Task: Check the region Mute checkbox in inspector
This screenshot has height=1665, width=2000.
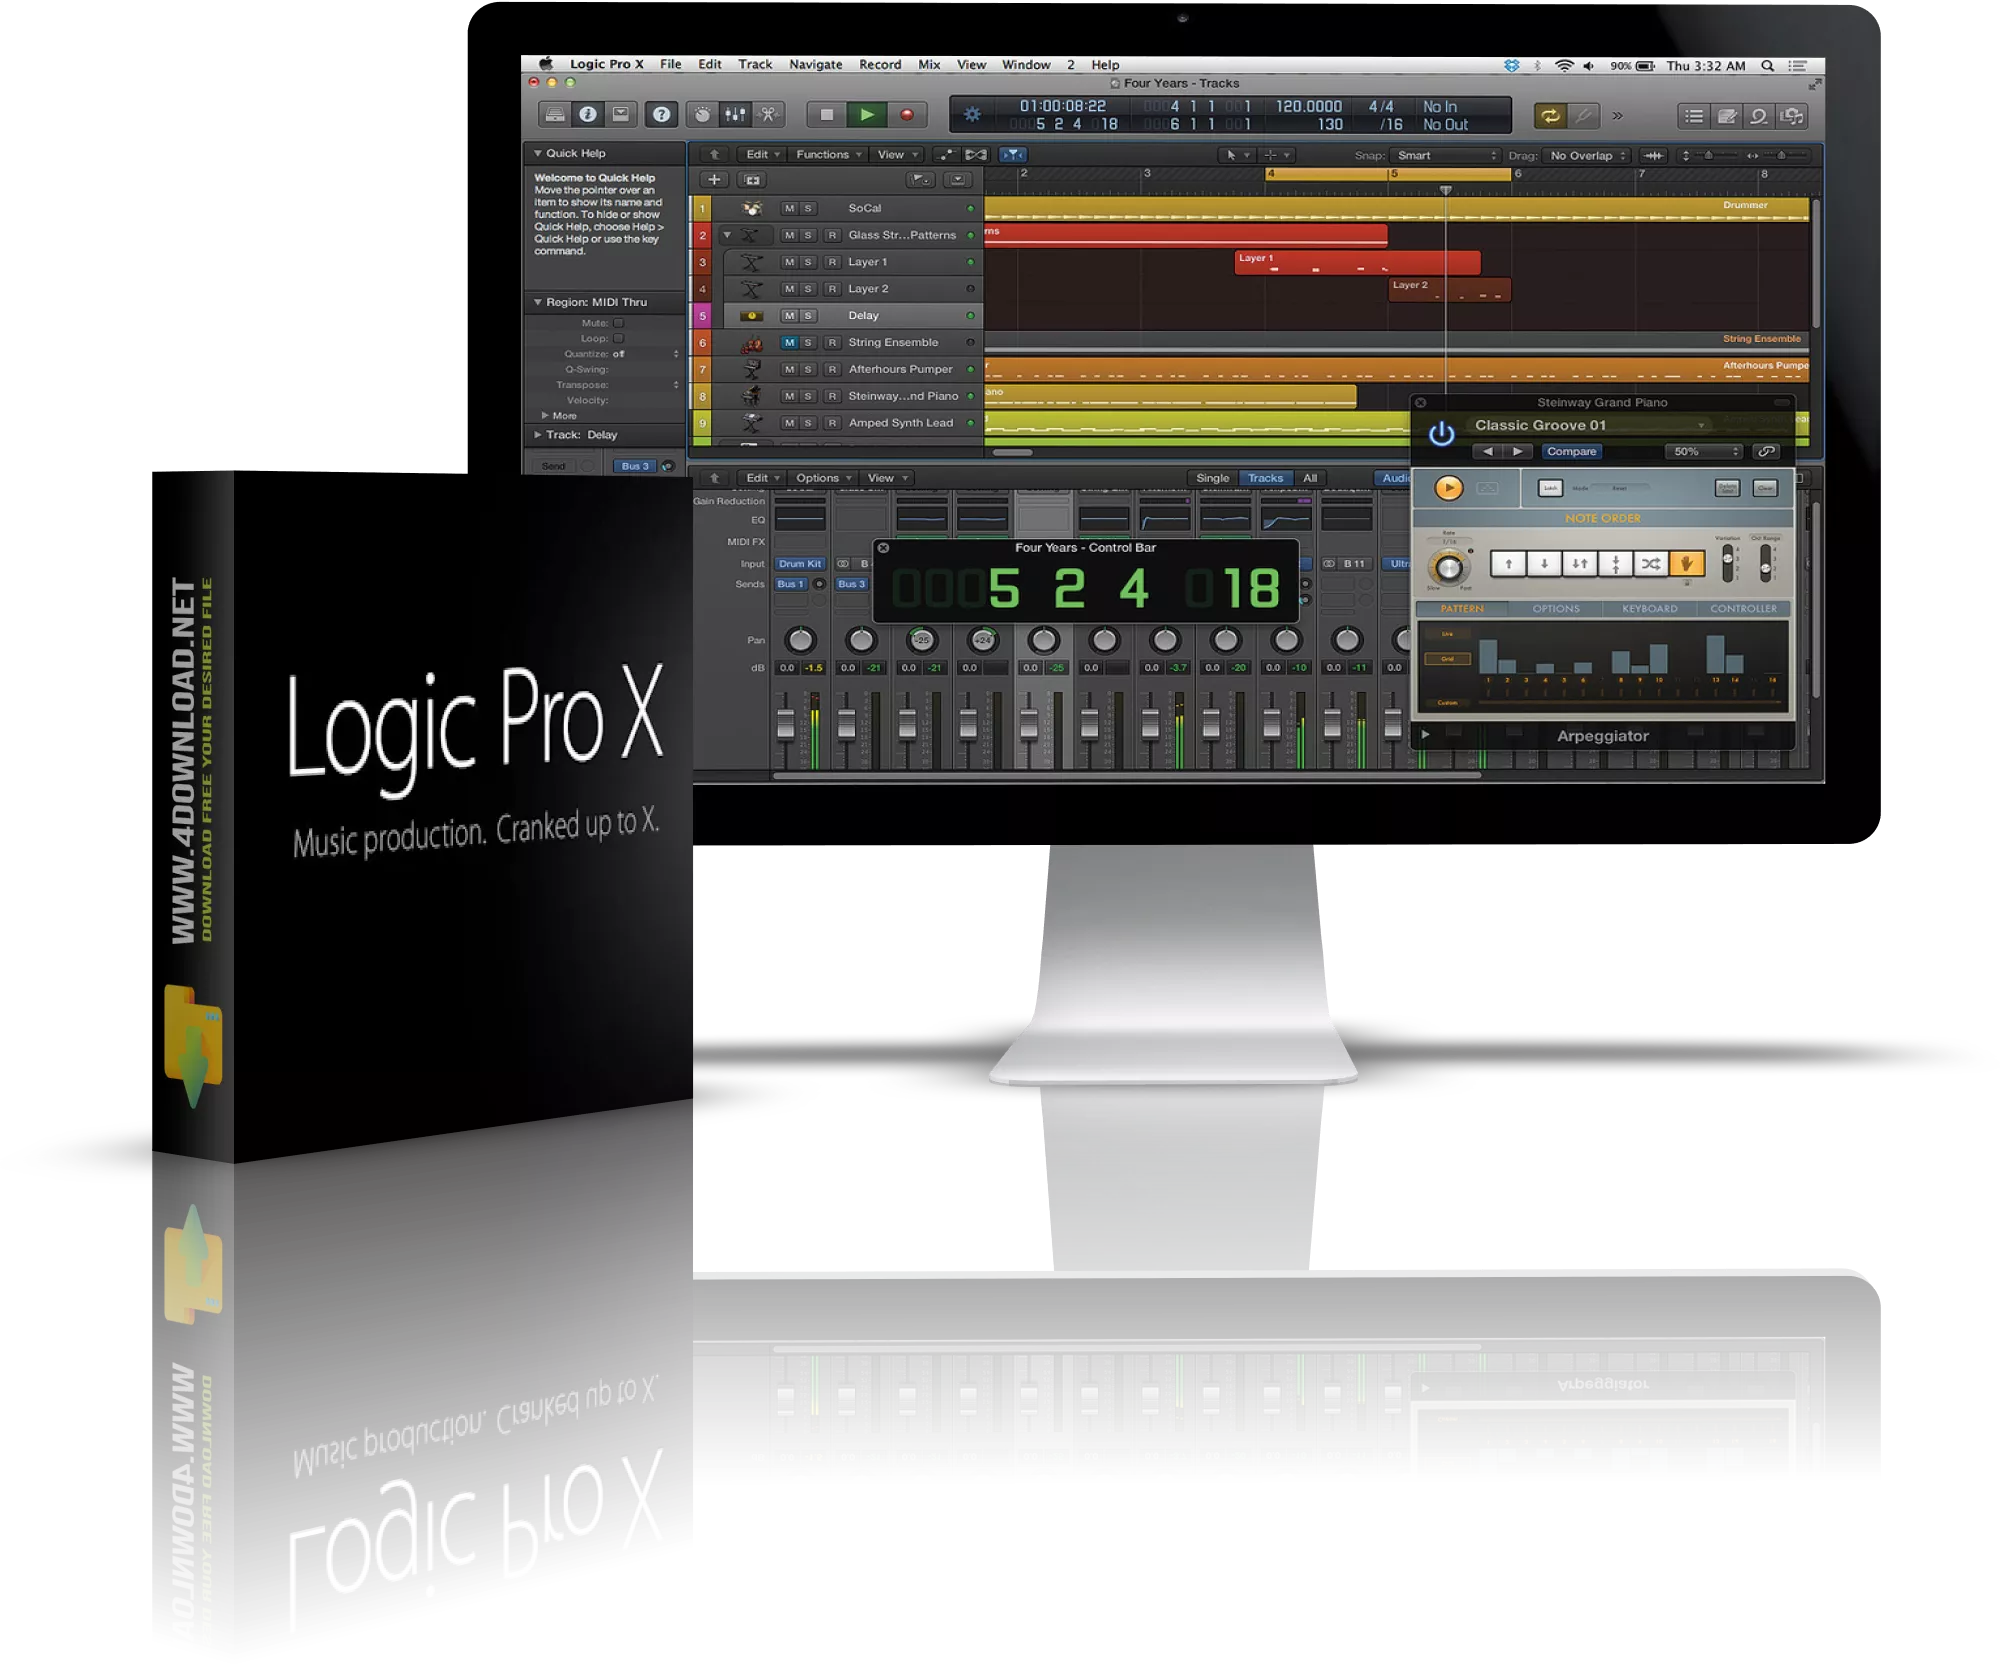Action: pos(618,323)
